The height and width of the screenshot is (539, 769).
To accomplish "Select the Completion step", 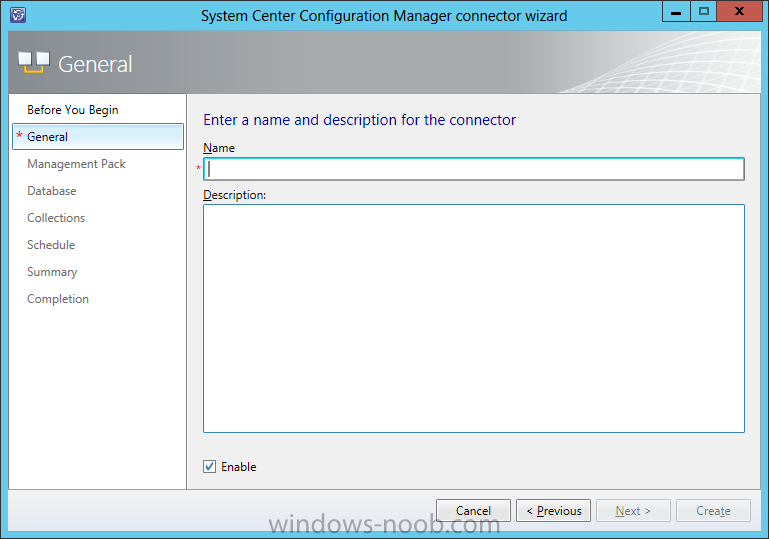I will coord(58,299).
